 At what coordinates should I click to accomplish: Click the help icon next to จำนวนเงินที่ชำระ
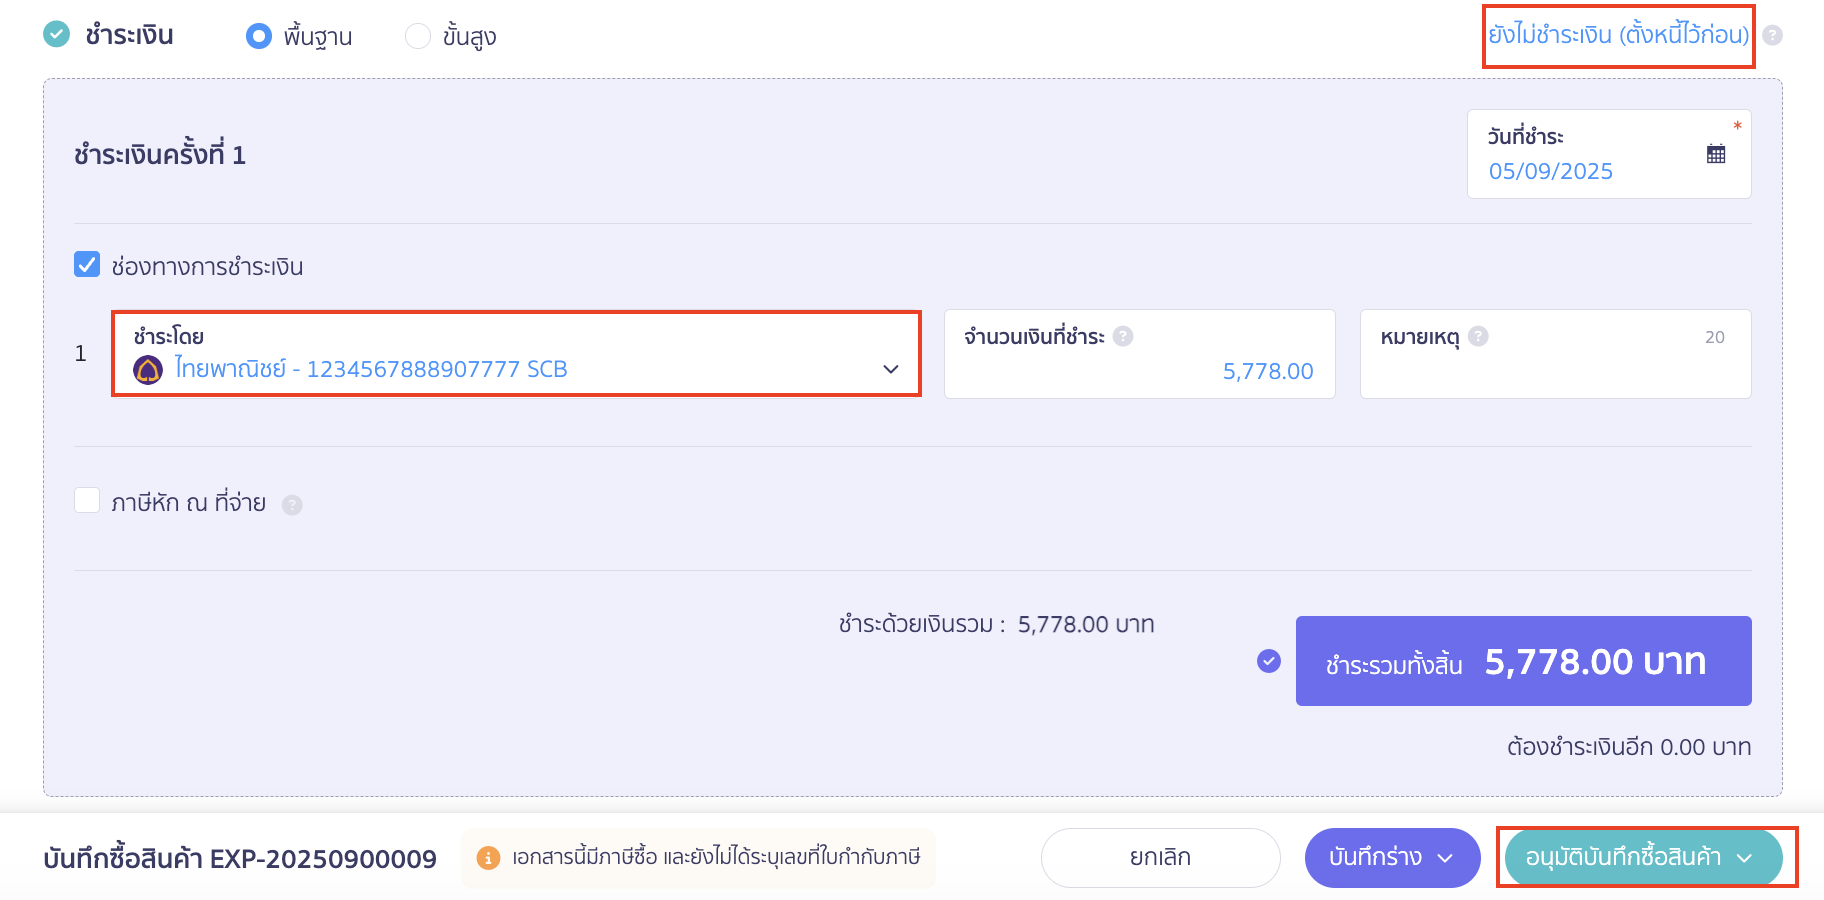1122,337
